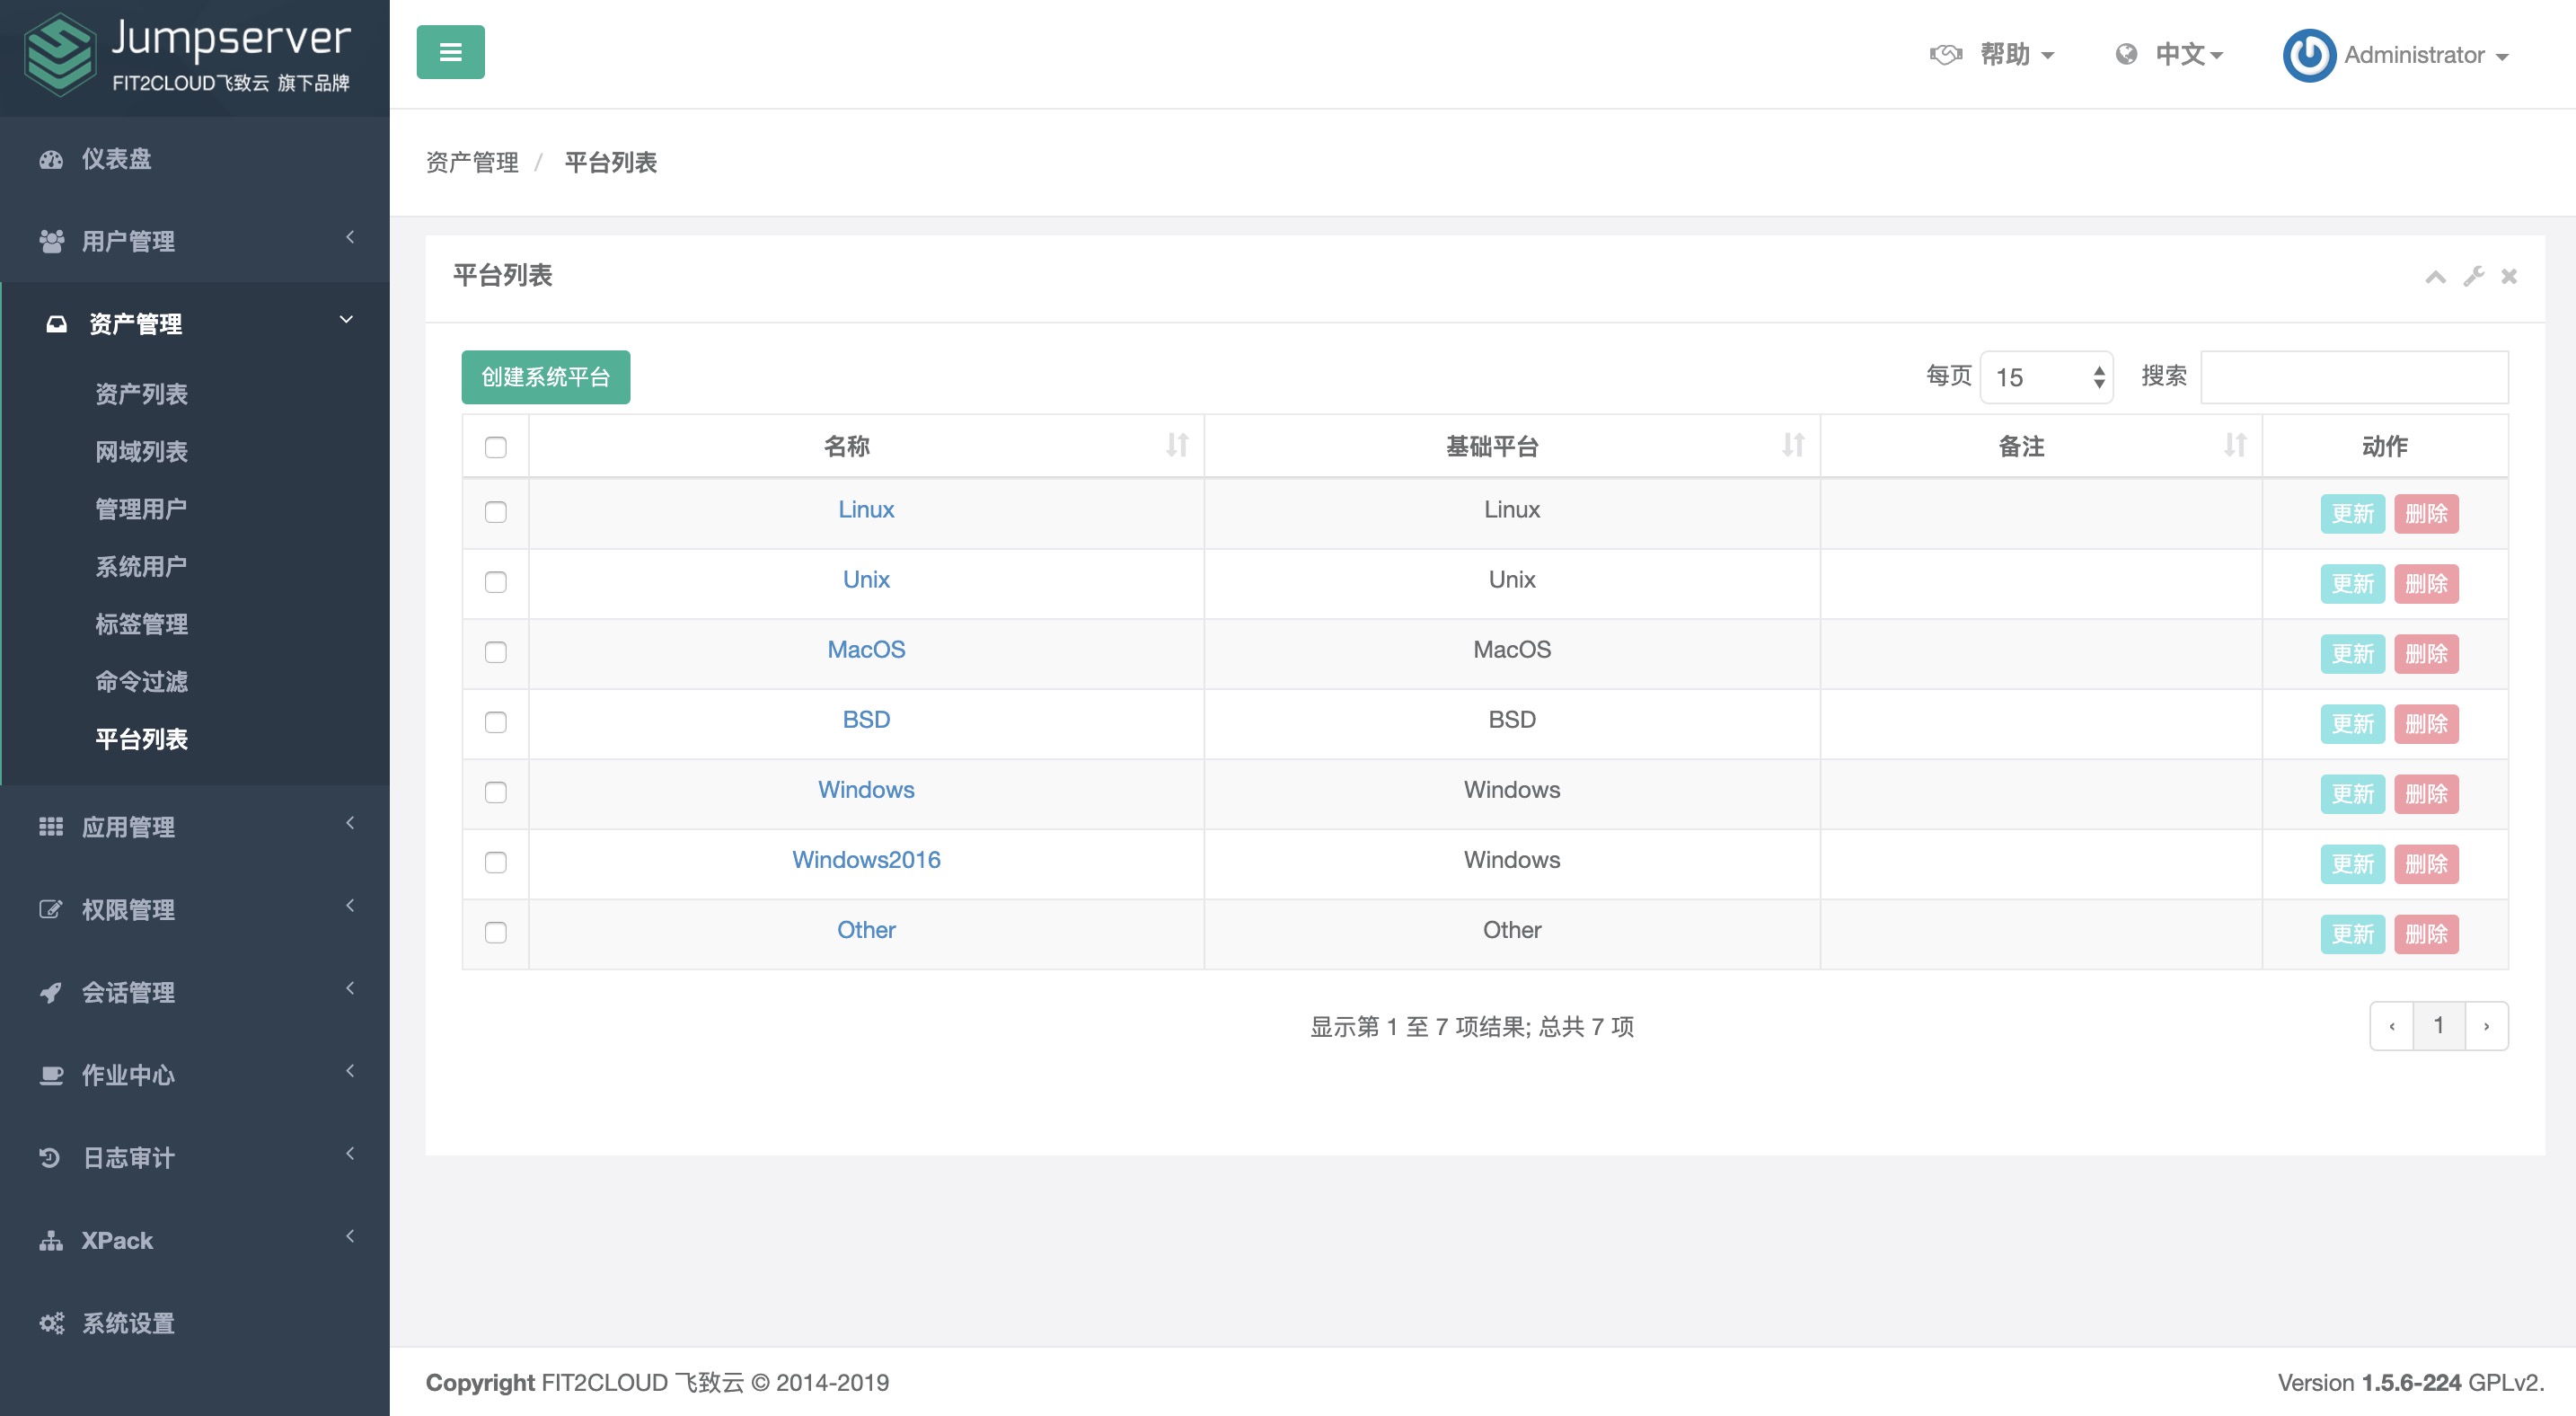
Task: Open the per-page count selector showing 15
Action: 2046,377
